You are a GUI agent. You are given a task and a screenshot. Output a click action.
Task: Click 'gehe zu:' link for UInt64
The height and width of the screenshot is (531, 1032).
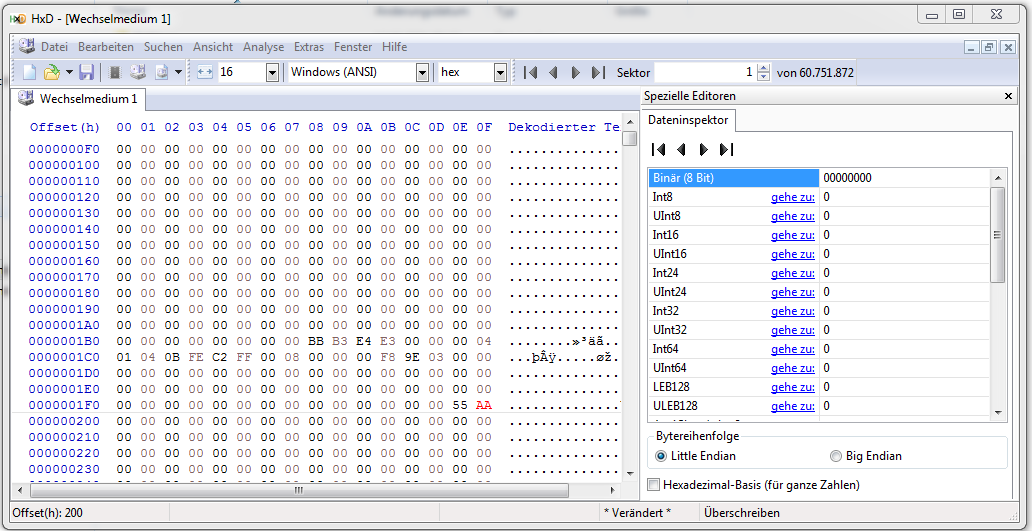click(793, 368)
